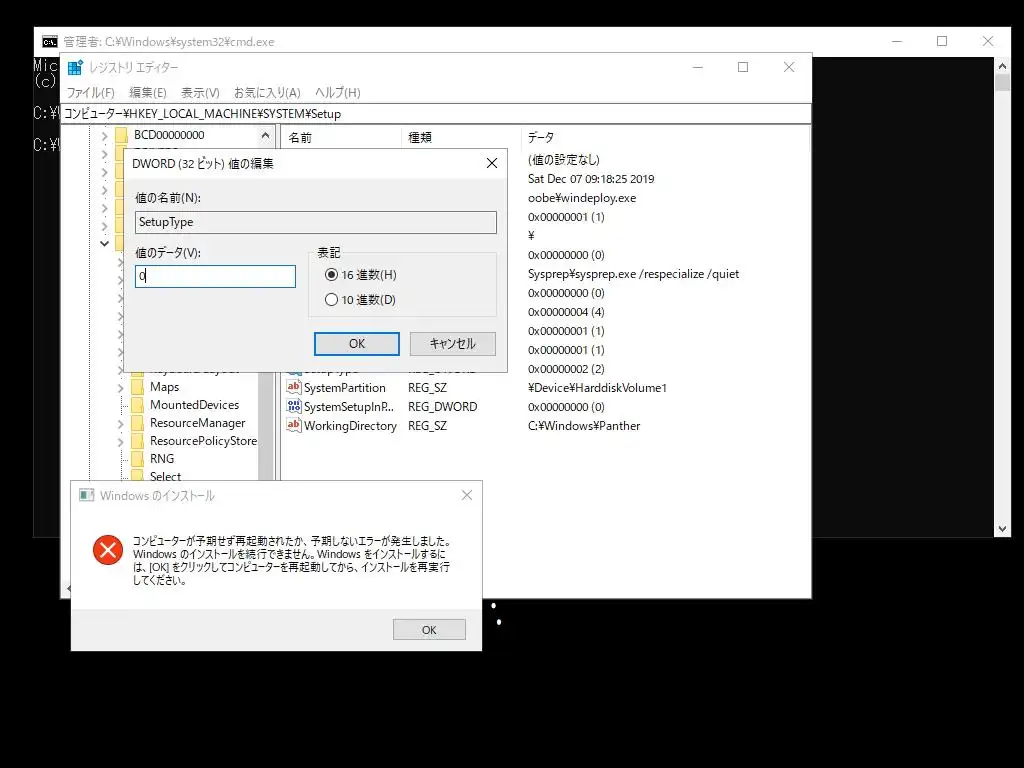Click tree pane scroll up arrow
Viewport: 1024px width, 768px height.
coord(265,136)
